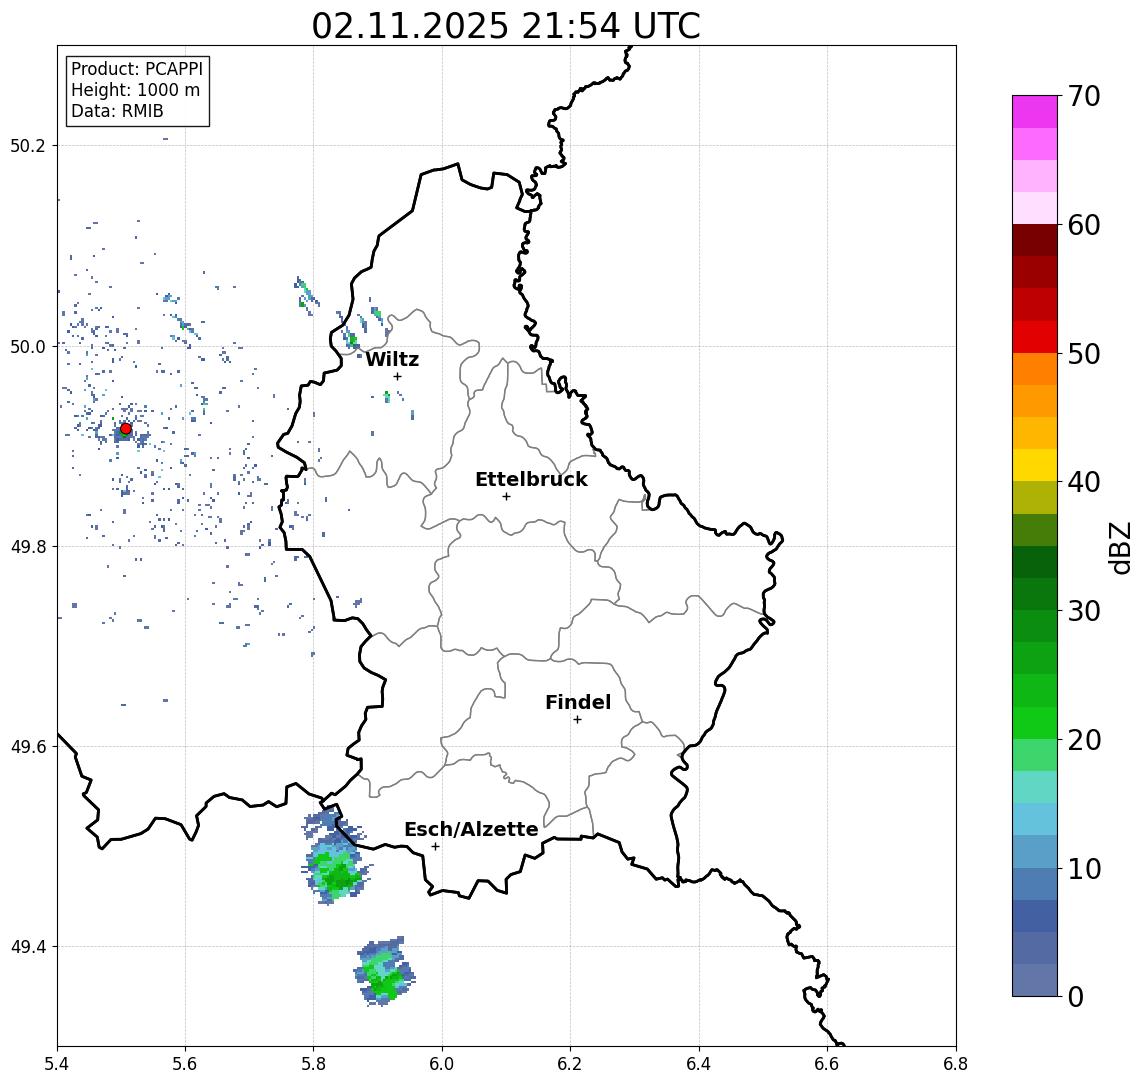The height and width of the screenshot is (1084, 1145).
Task: Click the Esch/Alzette station cross marker
Action: (435, 847)
